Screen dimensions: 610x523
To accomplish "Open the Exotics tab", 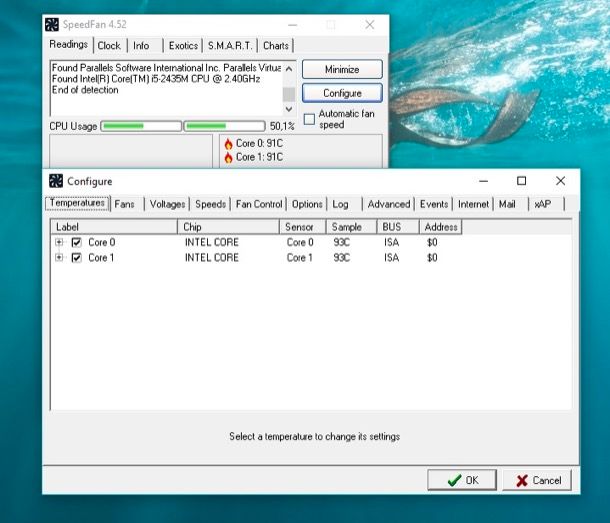I will pos(183,46).
